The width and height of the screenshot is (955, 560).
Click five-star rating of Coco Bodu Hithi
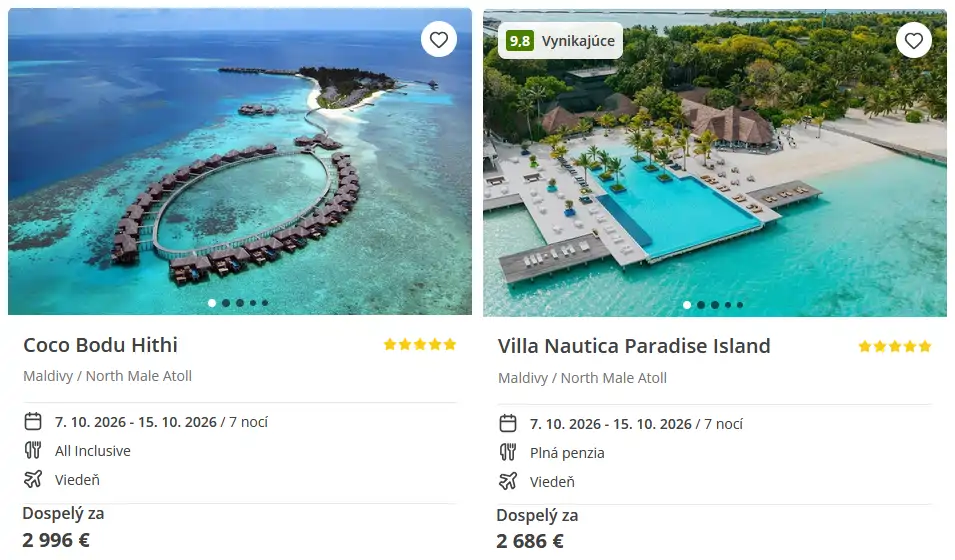(x=420, y=344)
